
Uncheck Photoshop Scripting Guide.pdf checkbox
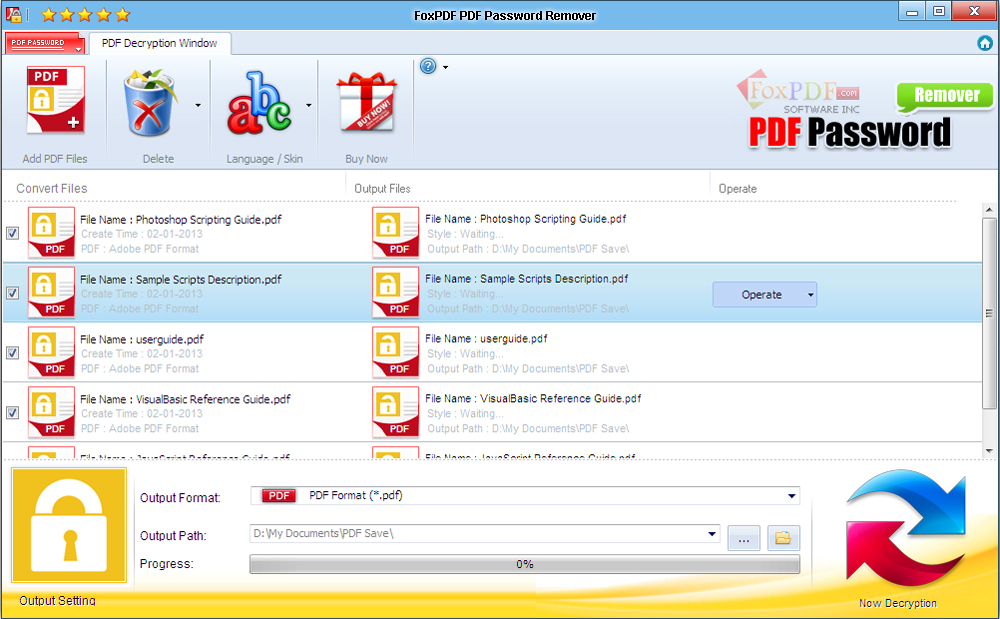pos(12,233)
